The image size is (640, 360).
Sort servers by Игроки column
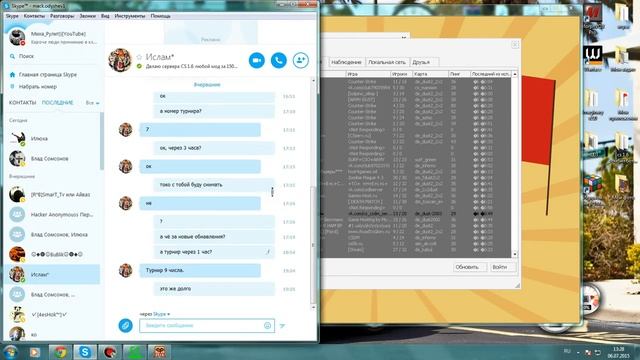[x=401, y=74]
